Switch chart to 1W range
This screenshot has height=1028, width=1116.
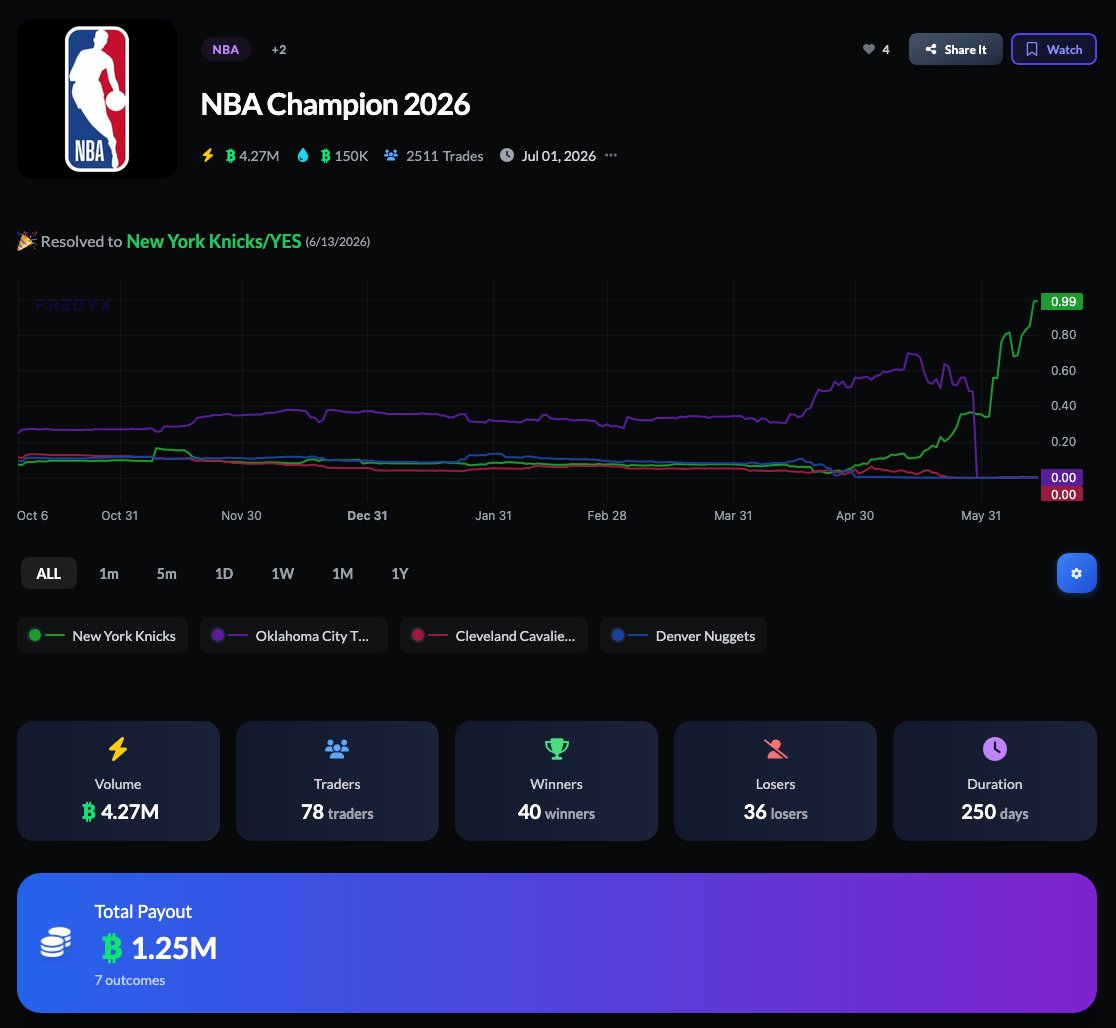(x=283, y=573)
